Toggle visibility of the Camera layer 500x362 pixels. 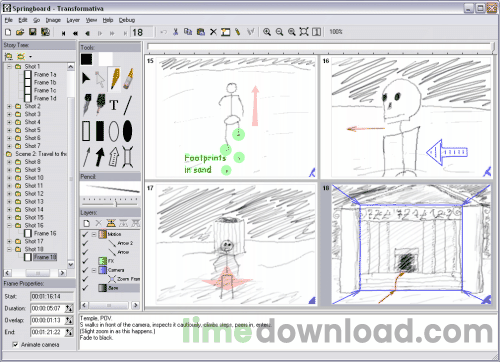(x=85, y=270)
